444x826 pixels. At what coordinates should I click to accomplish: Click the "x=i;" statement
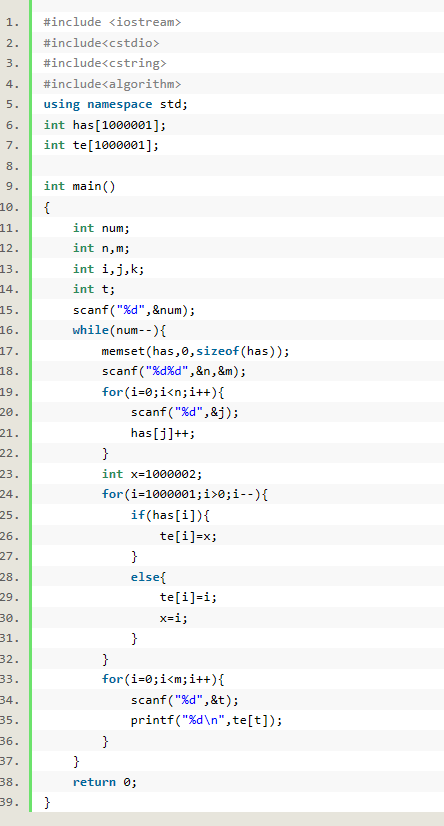(x=174, y=618)
